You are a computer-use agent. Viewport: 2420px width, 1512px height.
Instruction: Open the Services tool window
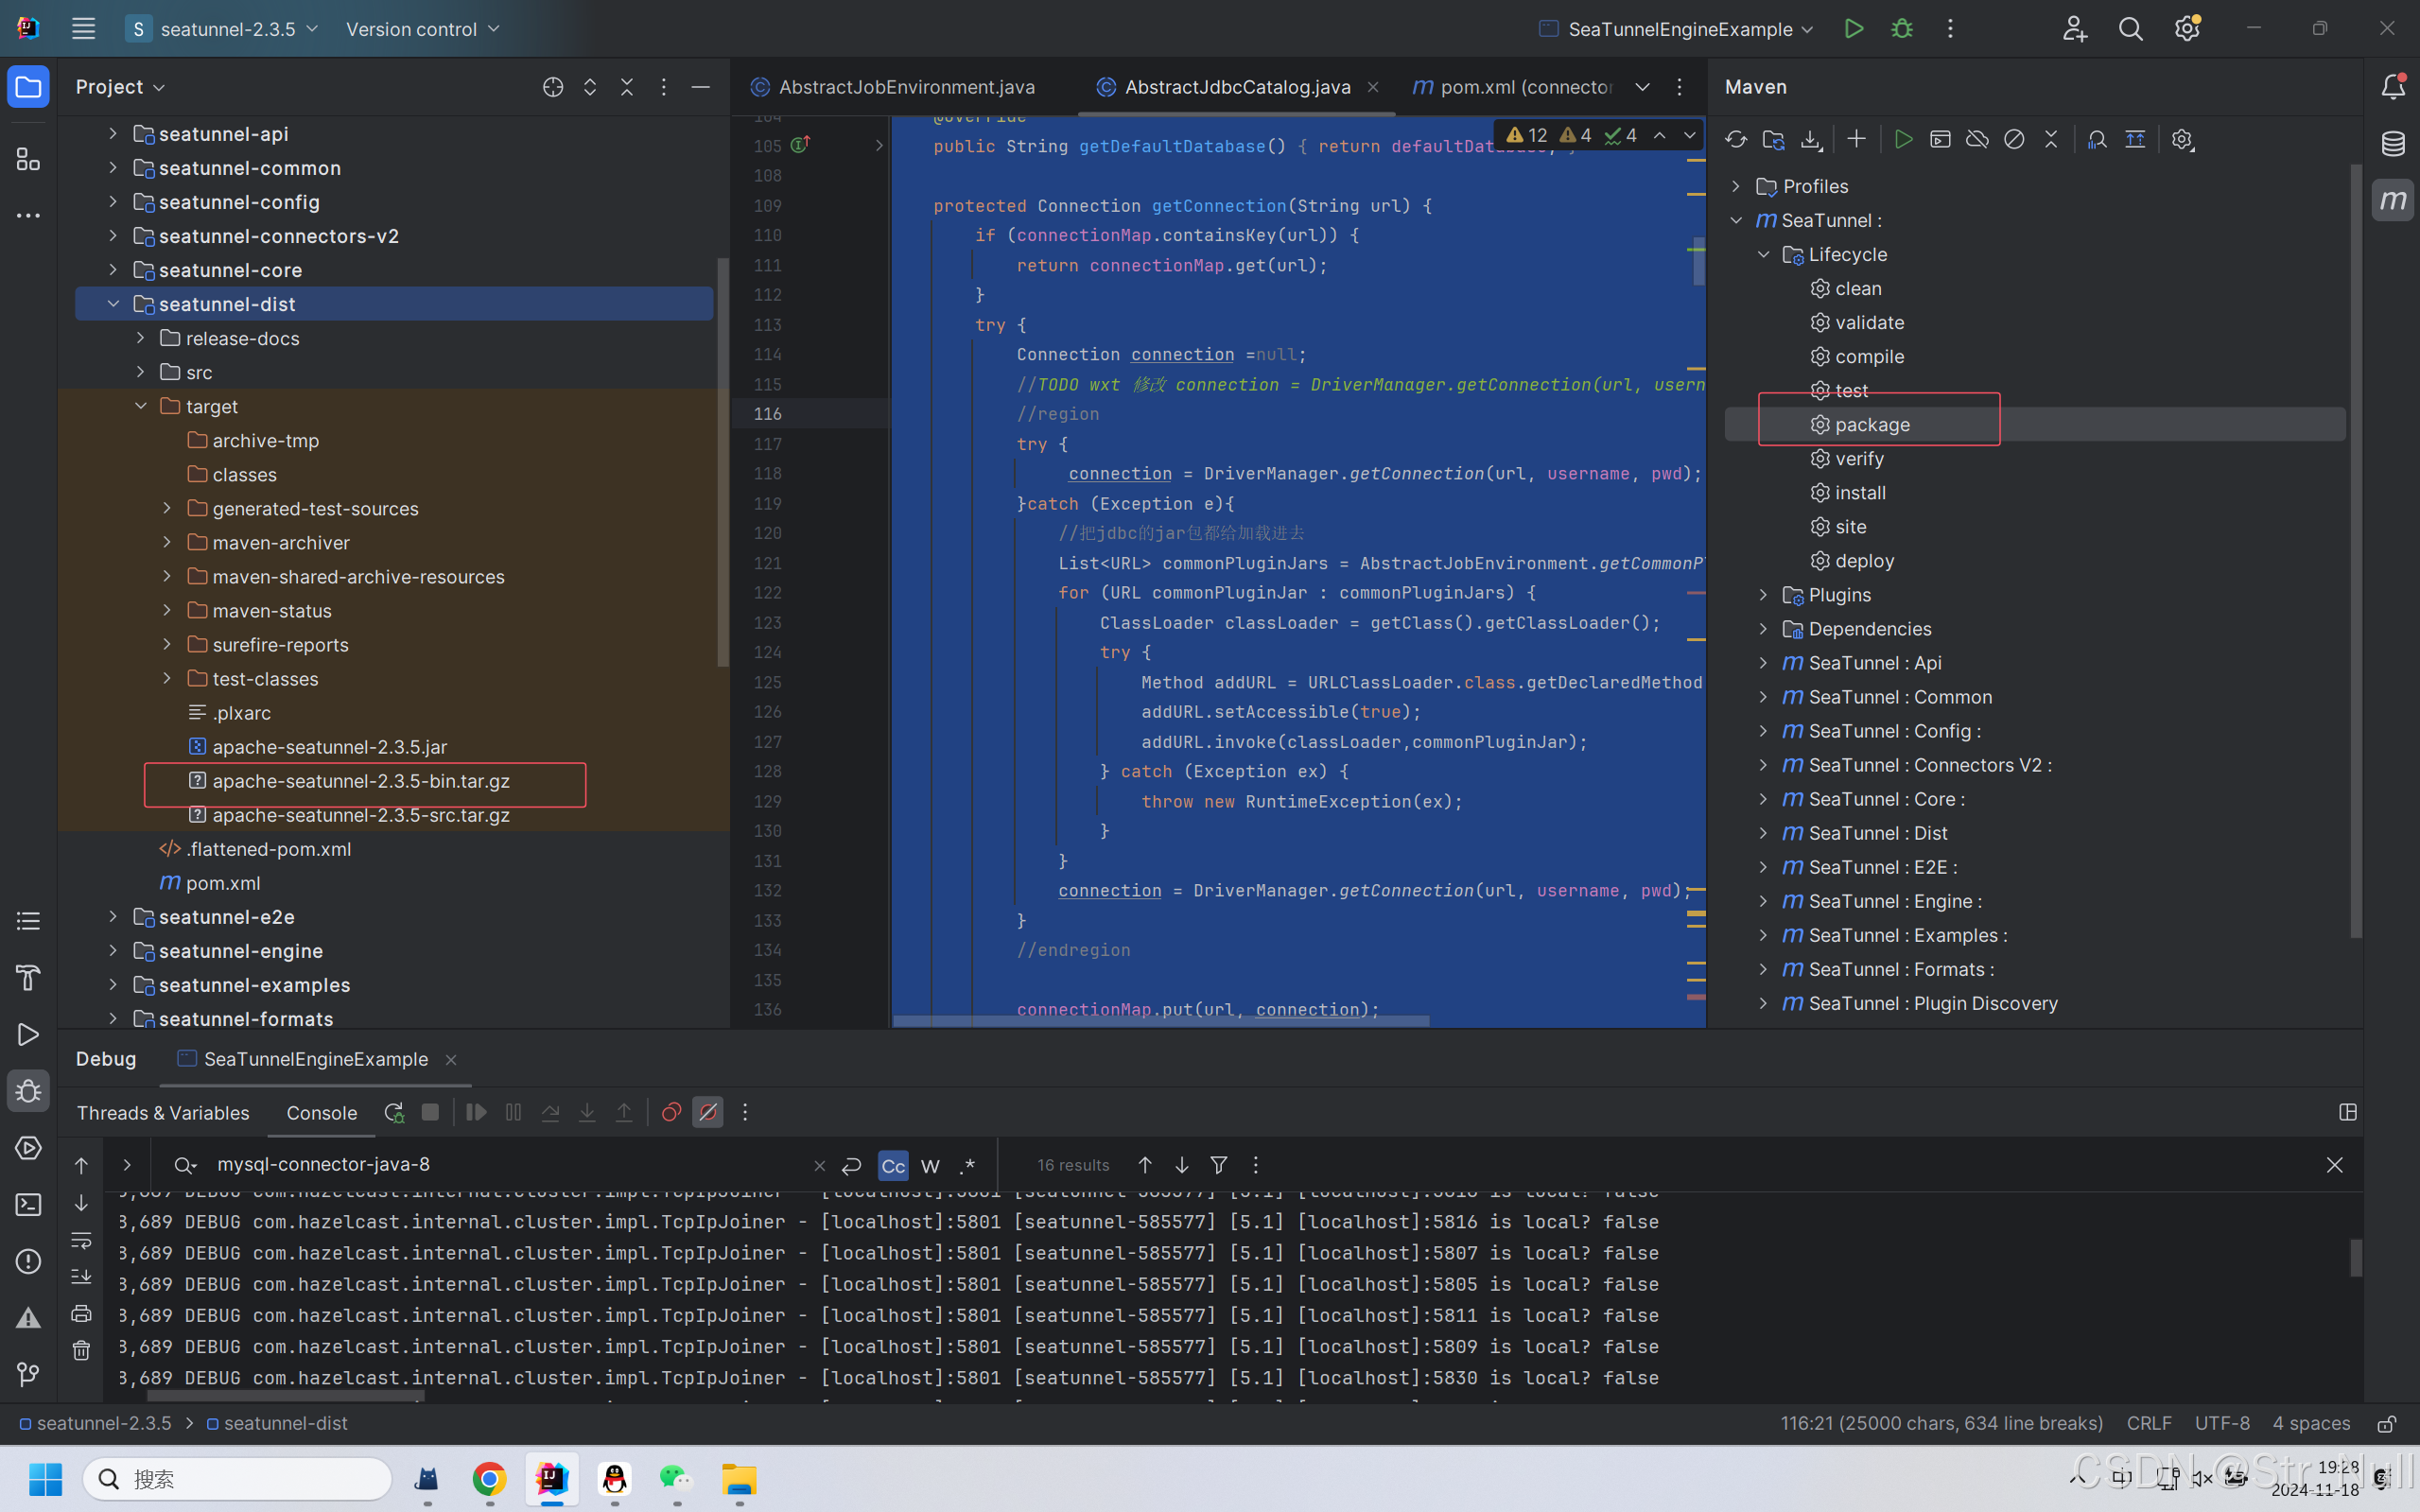pos(28,1148)
